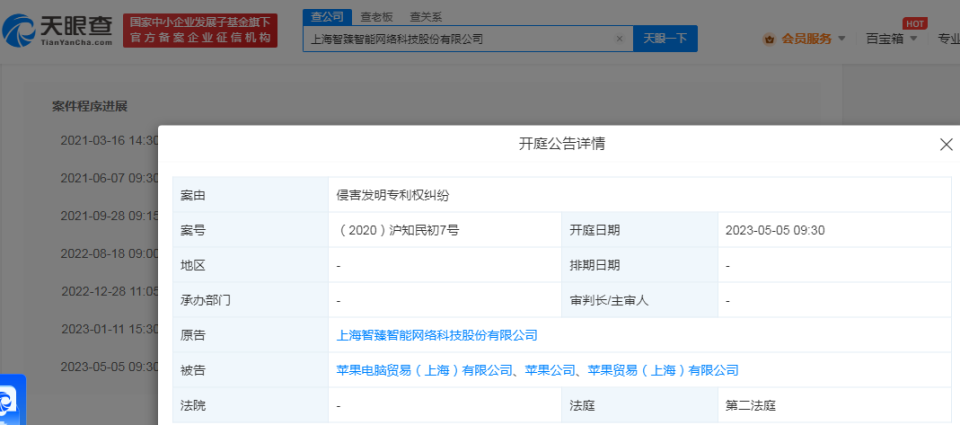
Task: Click the Tianyancha logo
Action: pos(58,31)
